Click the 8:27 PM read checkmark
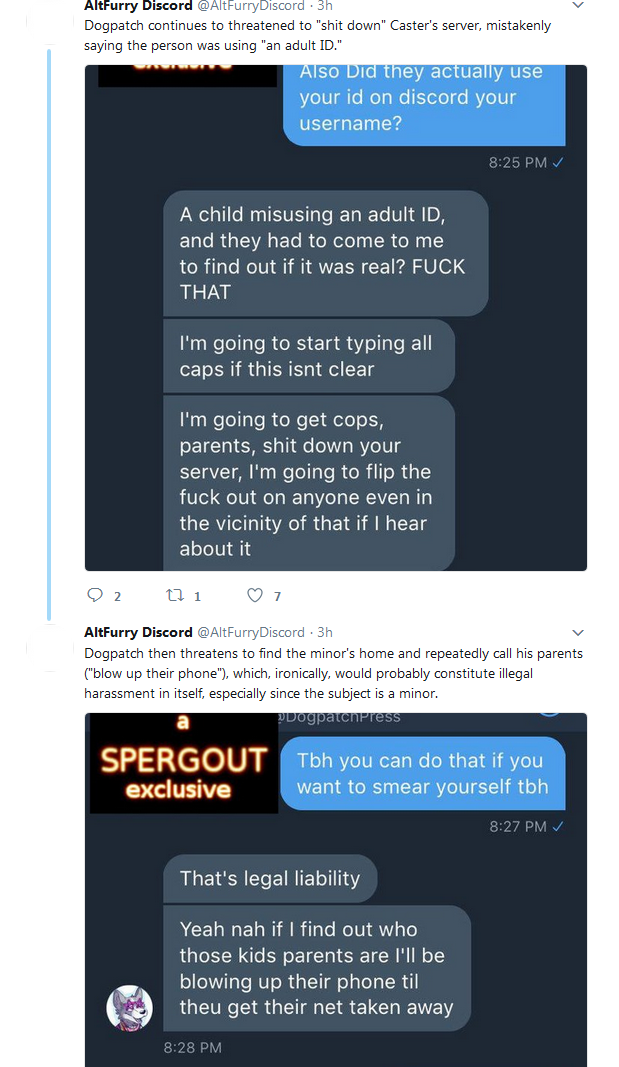This screenshot has height=1067, width=619. pos(558,827)
